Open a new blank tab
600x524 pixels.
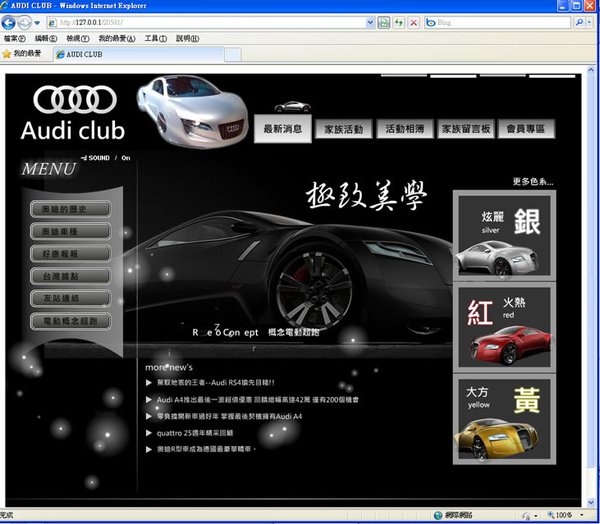click(x=232, y=55)
